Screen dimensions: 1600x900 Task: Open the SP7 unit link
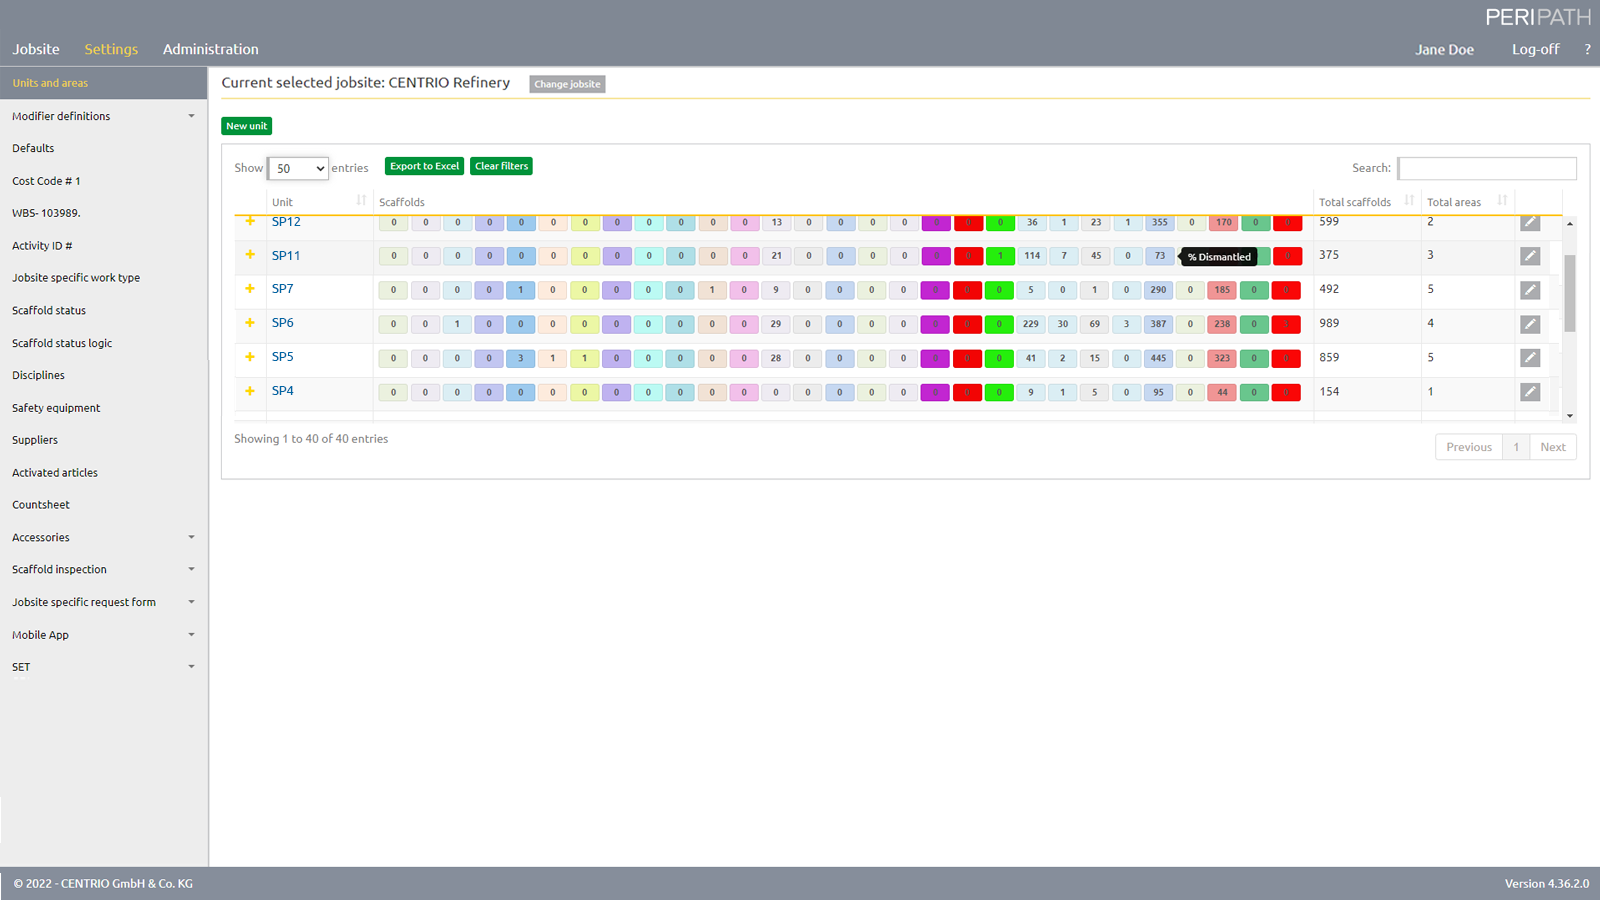coord(283,288)
